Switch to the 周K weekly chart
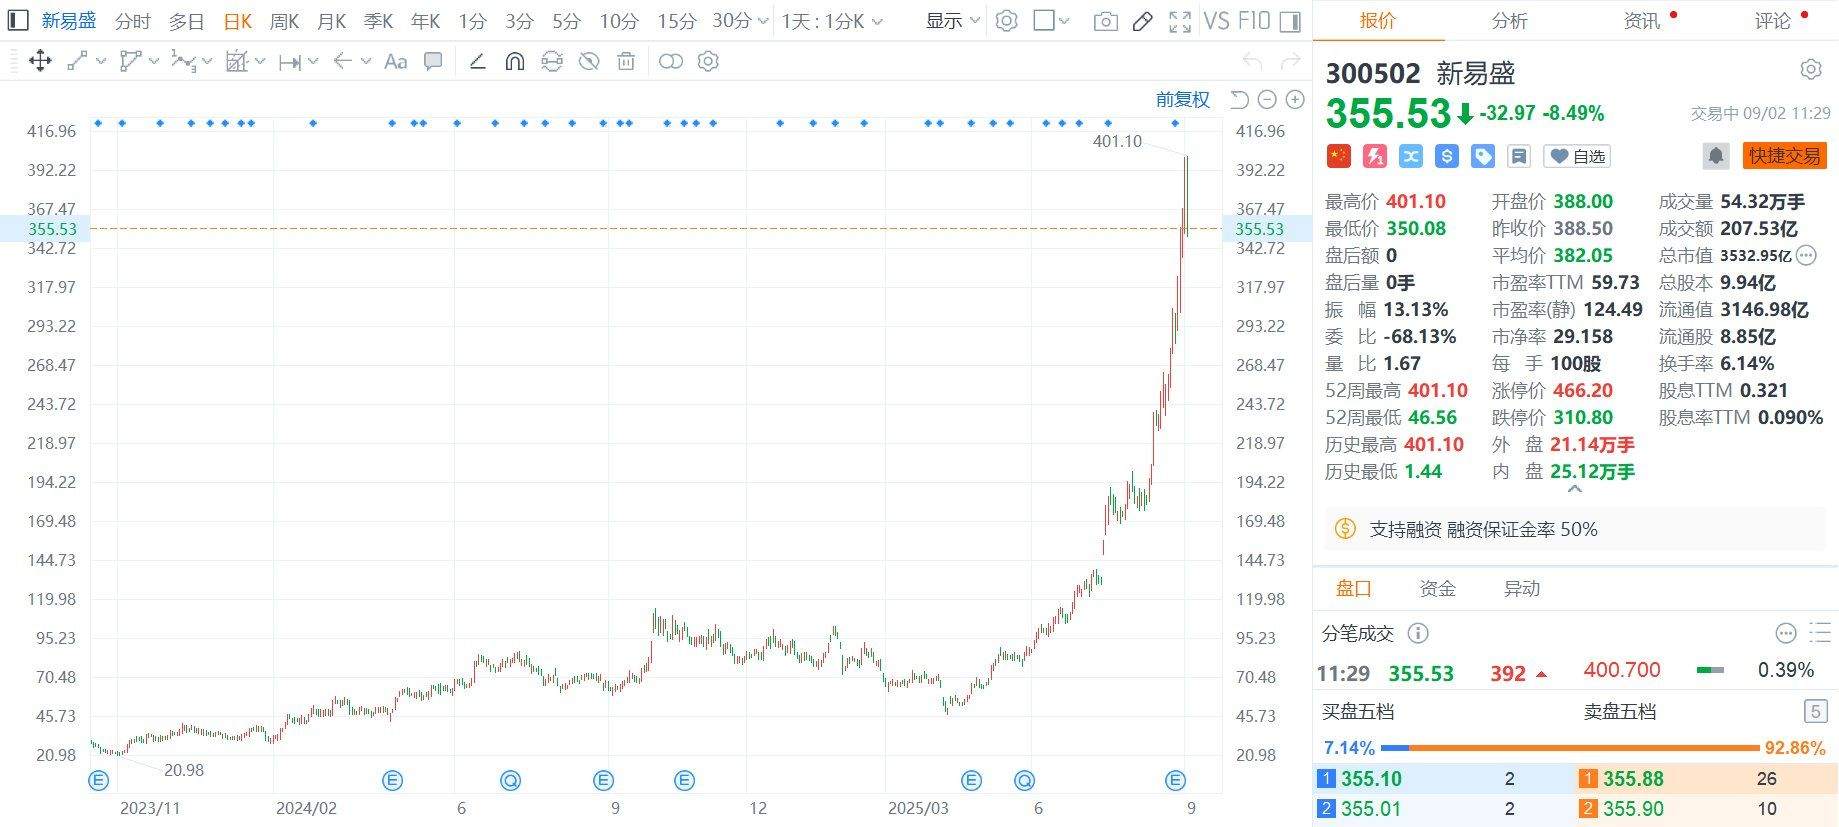The image size is (1839, 827). pyautogui.click(x=284, y=21)
